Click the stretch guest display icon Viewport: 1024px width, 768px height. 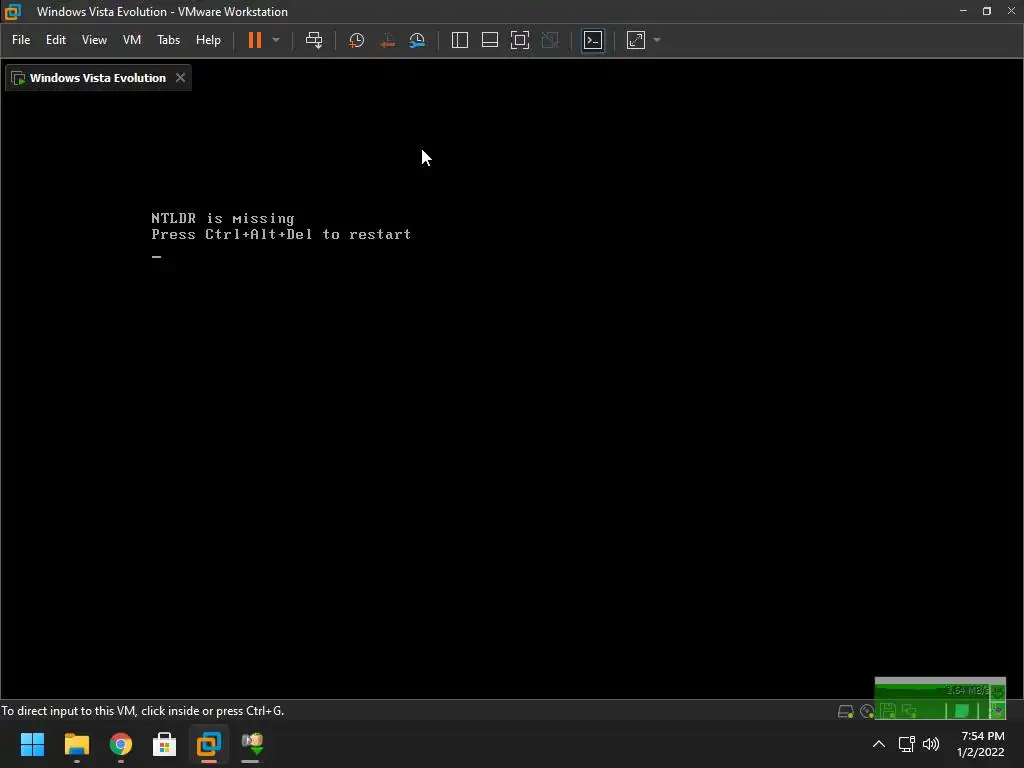[636, 40]
